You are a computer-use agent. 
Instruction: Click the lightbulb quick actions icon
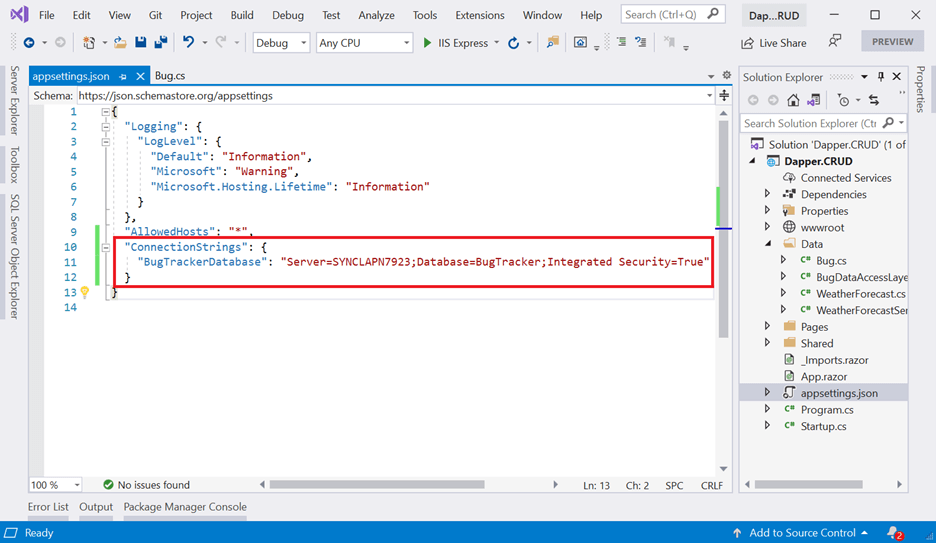(85, 292)
